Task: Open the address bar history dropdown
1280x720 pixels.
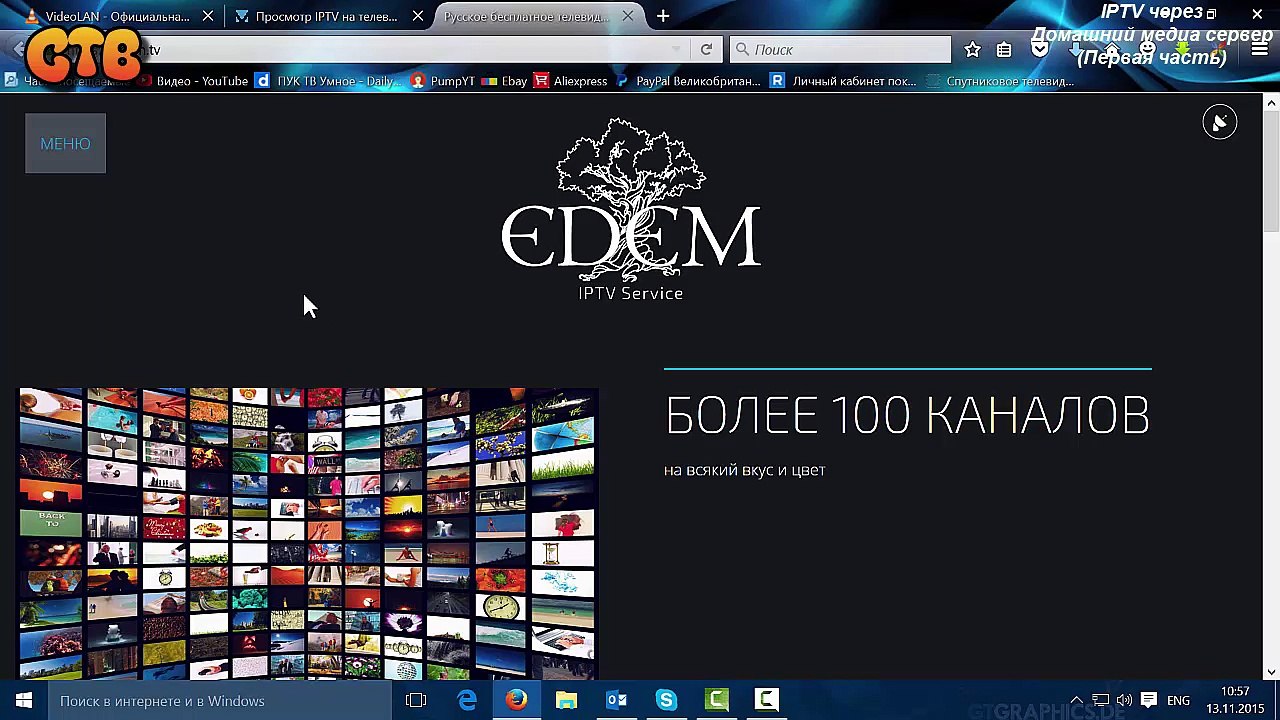Action: coord(677,49)
